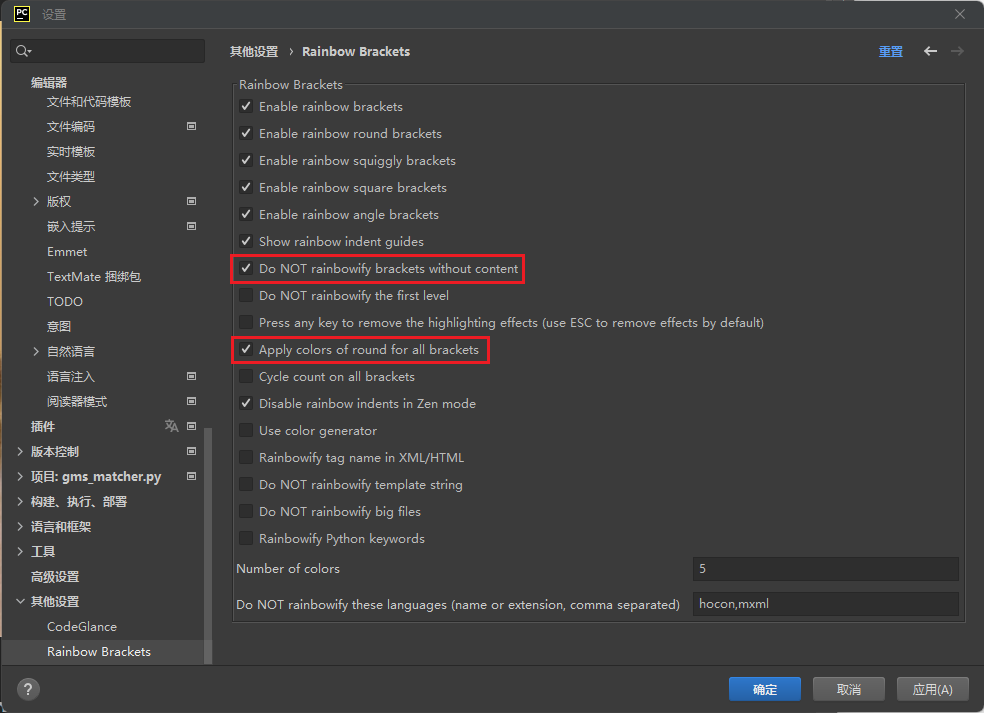Enable Do NOT rainbowify the first level

point(246,295)
